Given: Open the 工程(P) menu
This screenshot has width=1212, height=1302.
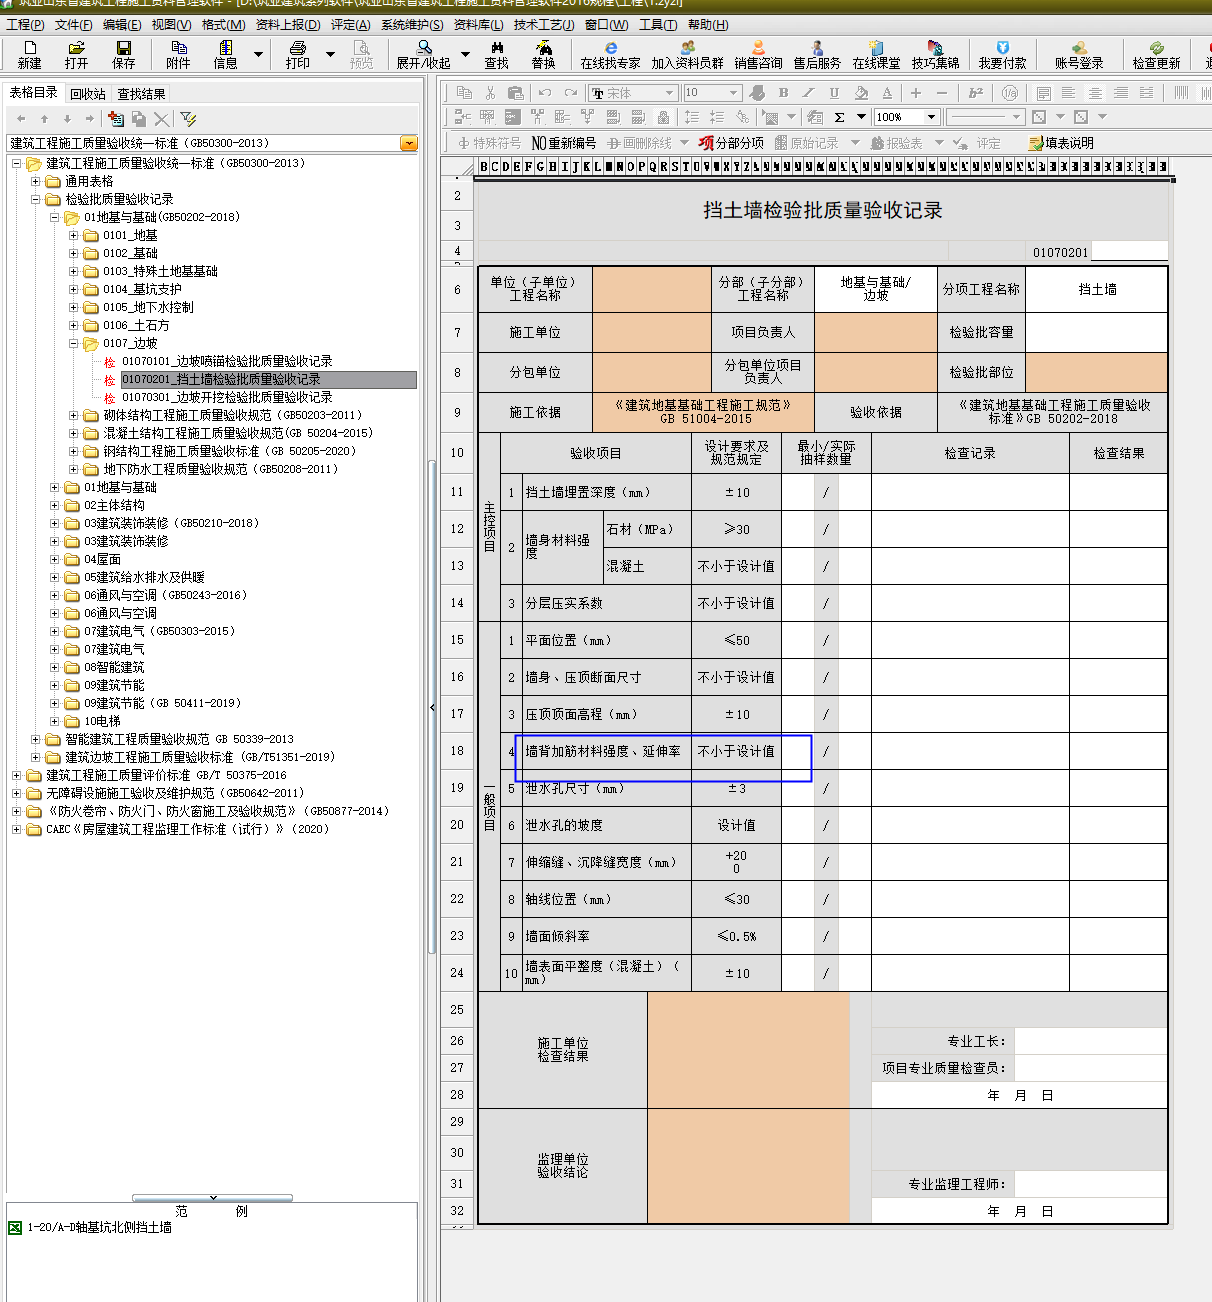Looking at the screenshot, I should pos(25,24).
